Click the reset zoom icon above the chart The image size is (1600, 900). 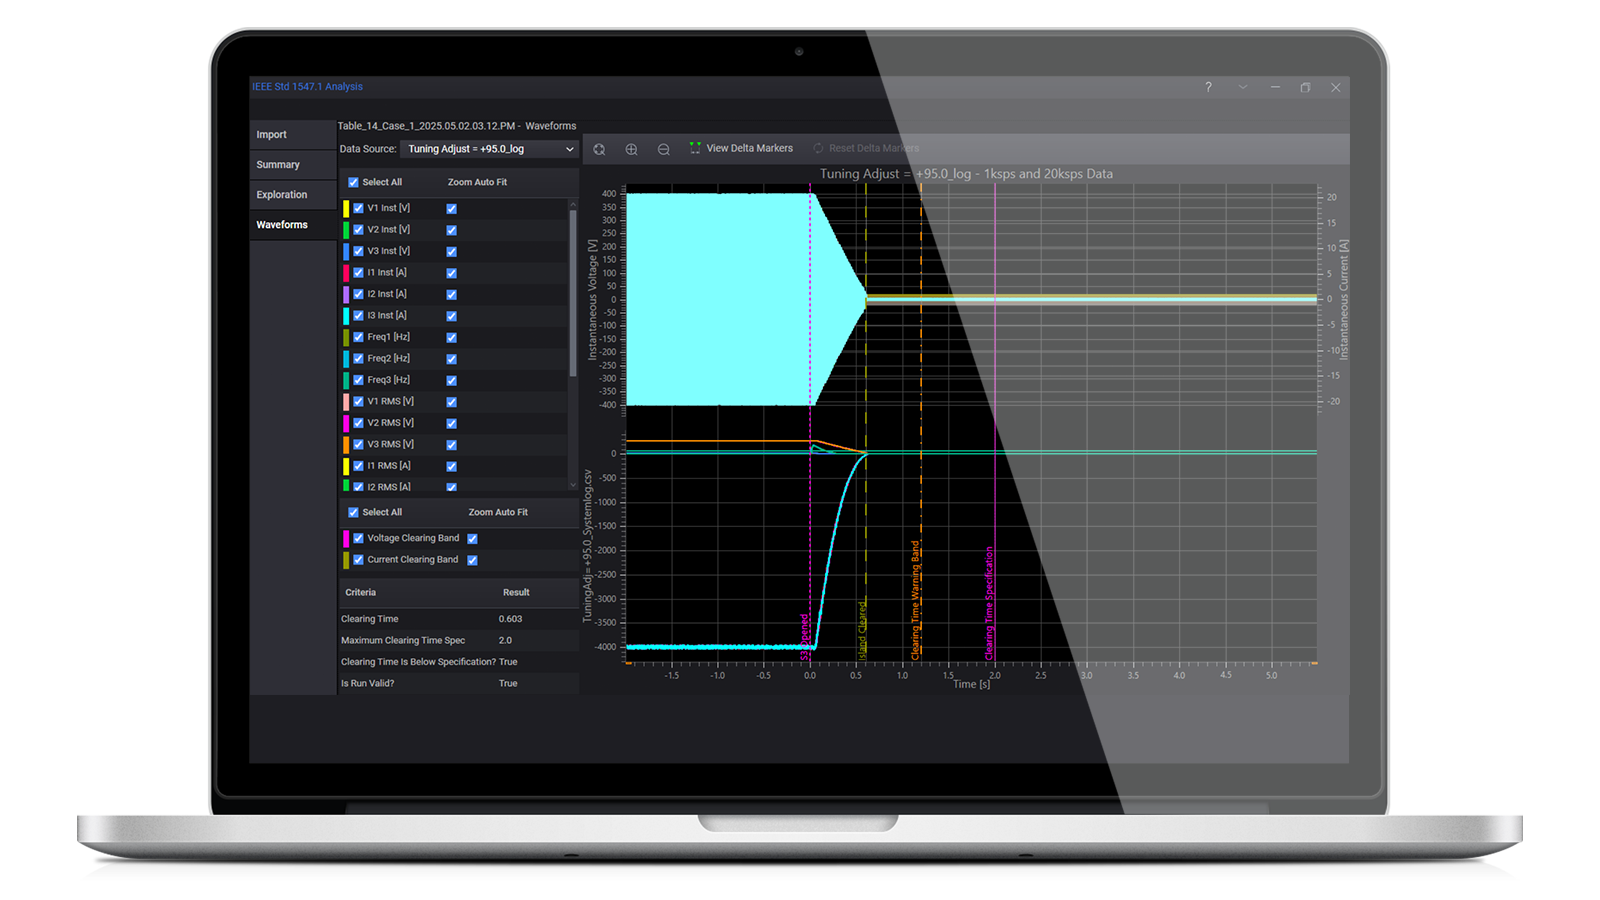click(x=599, y=148)
